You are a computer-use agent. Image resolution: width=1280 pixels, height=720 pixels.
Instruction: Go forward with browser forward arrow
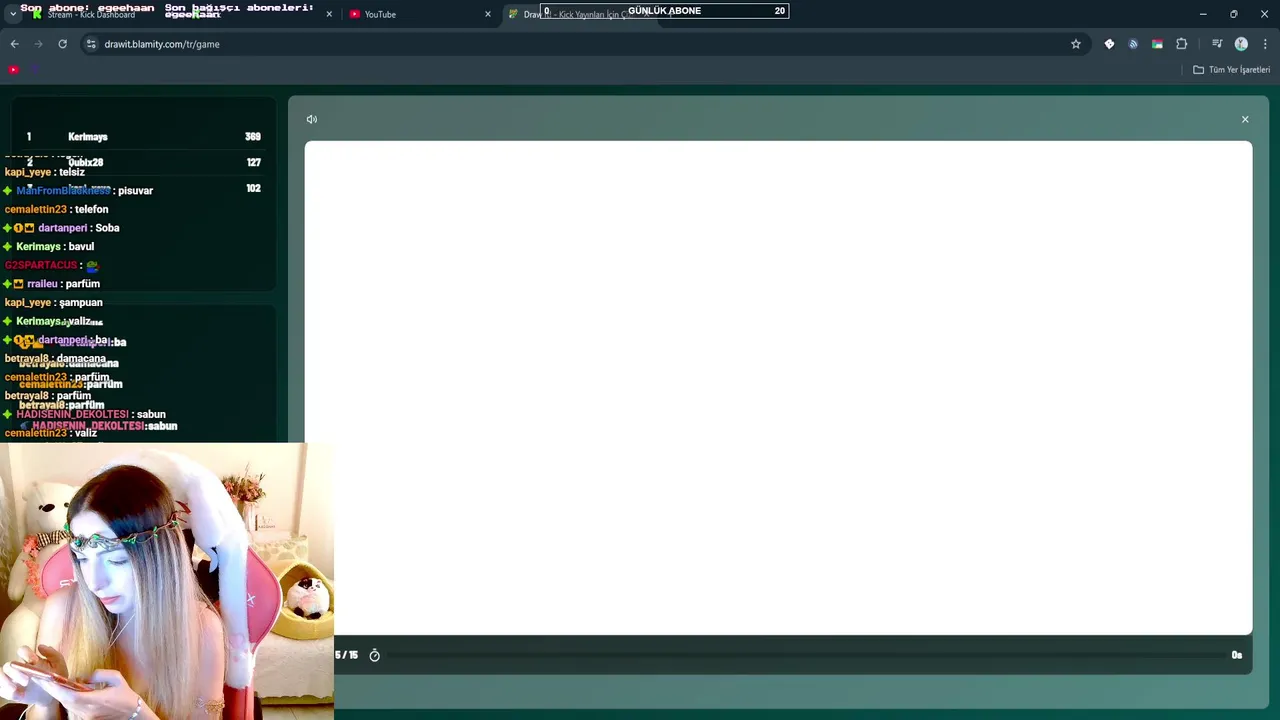coord(38,44)
